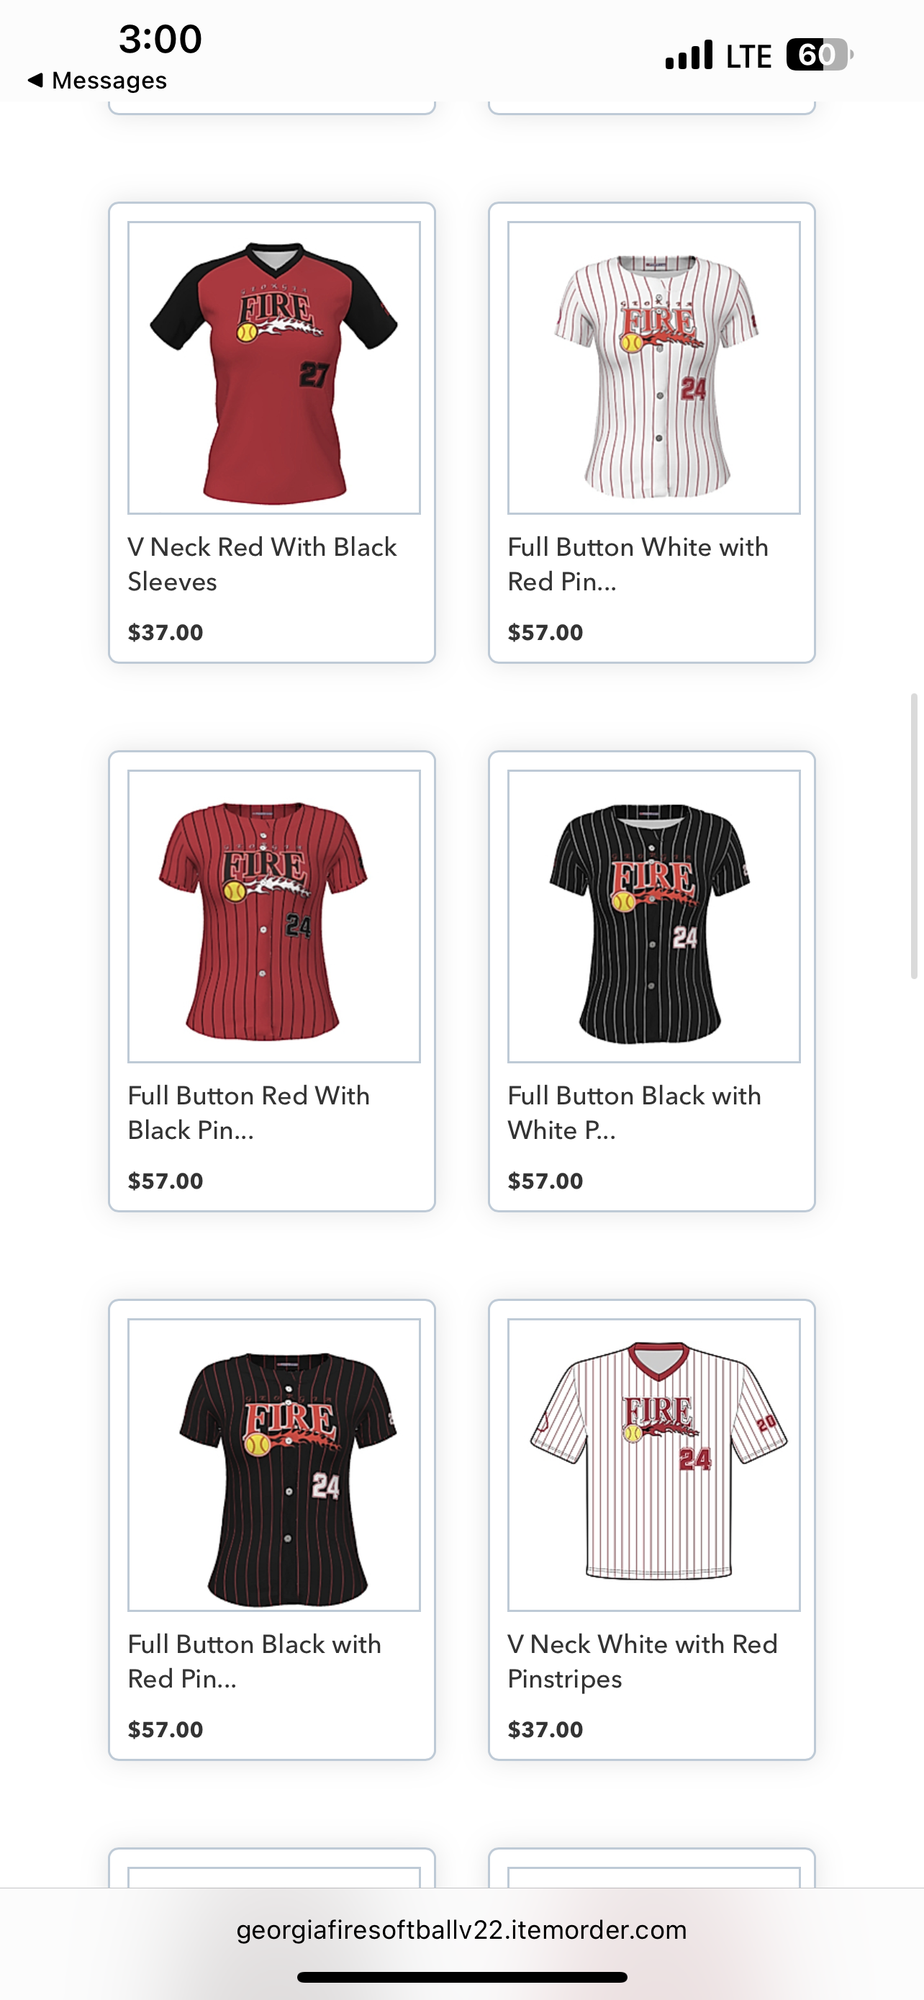Open the black red-pinstripe full button jersey image

pyautogui.click(x=274, y=1465)
